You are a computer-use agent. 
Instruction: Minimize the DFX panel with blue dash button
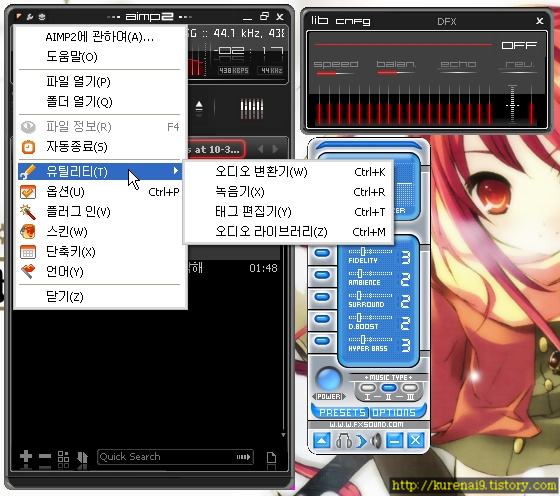tap(394, 441)
